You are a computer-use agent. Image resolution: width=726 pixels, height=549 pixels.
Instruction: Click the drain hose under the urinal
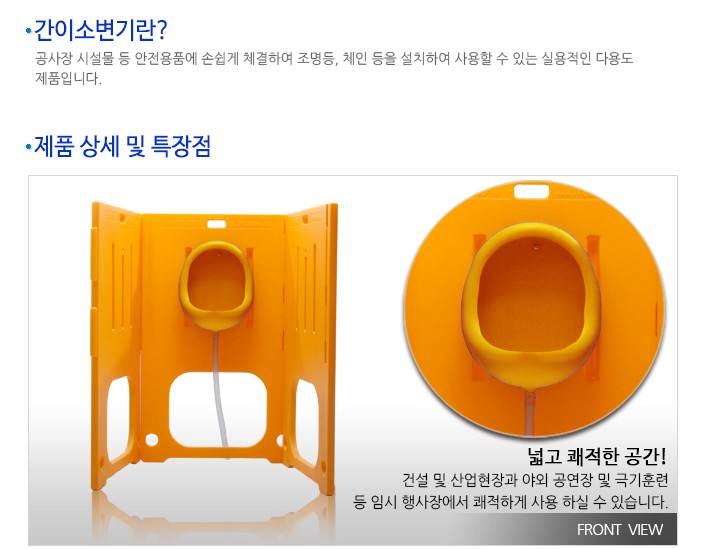click(x=219, y=389)
